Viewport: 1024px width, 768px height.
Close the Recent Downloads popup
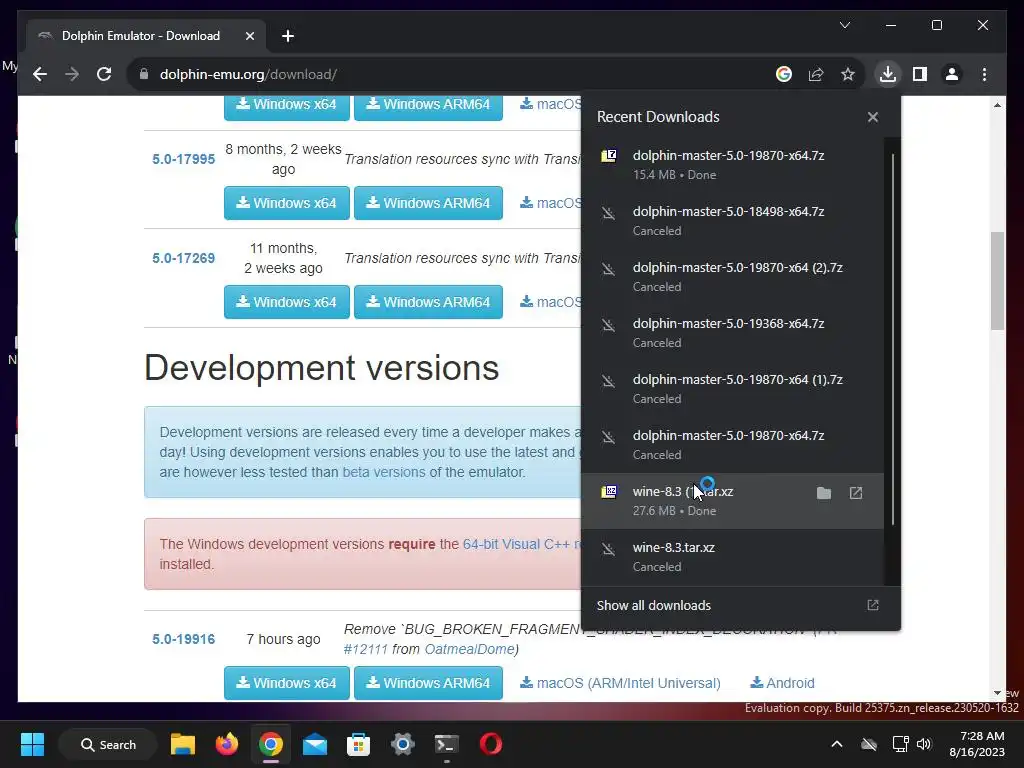pyautogui.click(x=872, y=117)
